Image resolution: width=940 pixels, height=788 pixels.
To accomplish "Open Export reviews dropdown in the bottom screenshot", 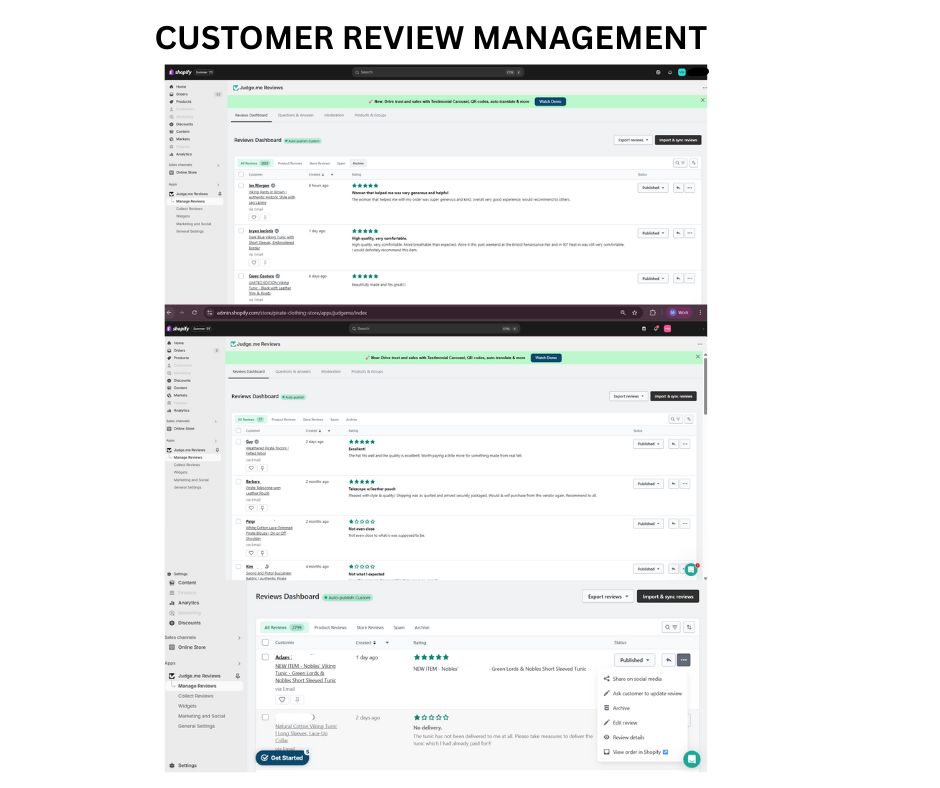I will [608, 597].
